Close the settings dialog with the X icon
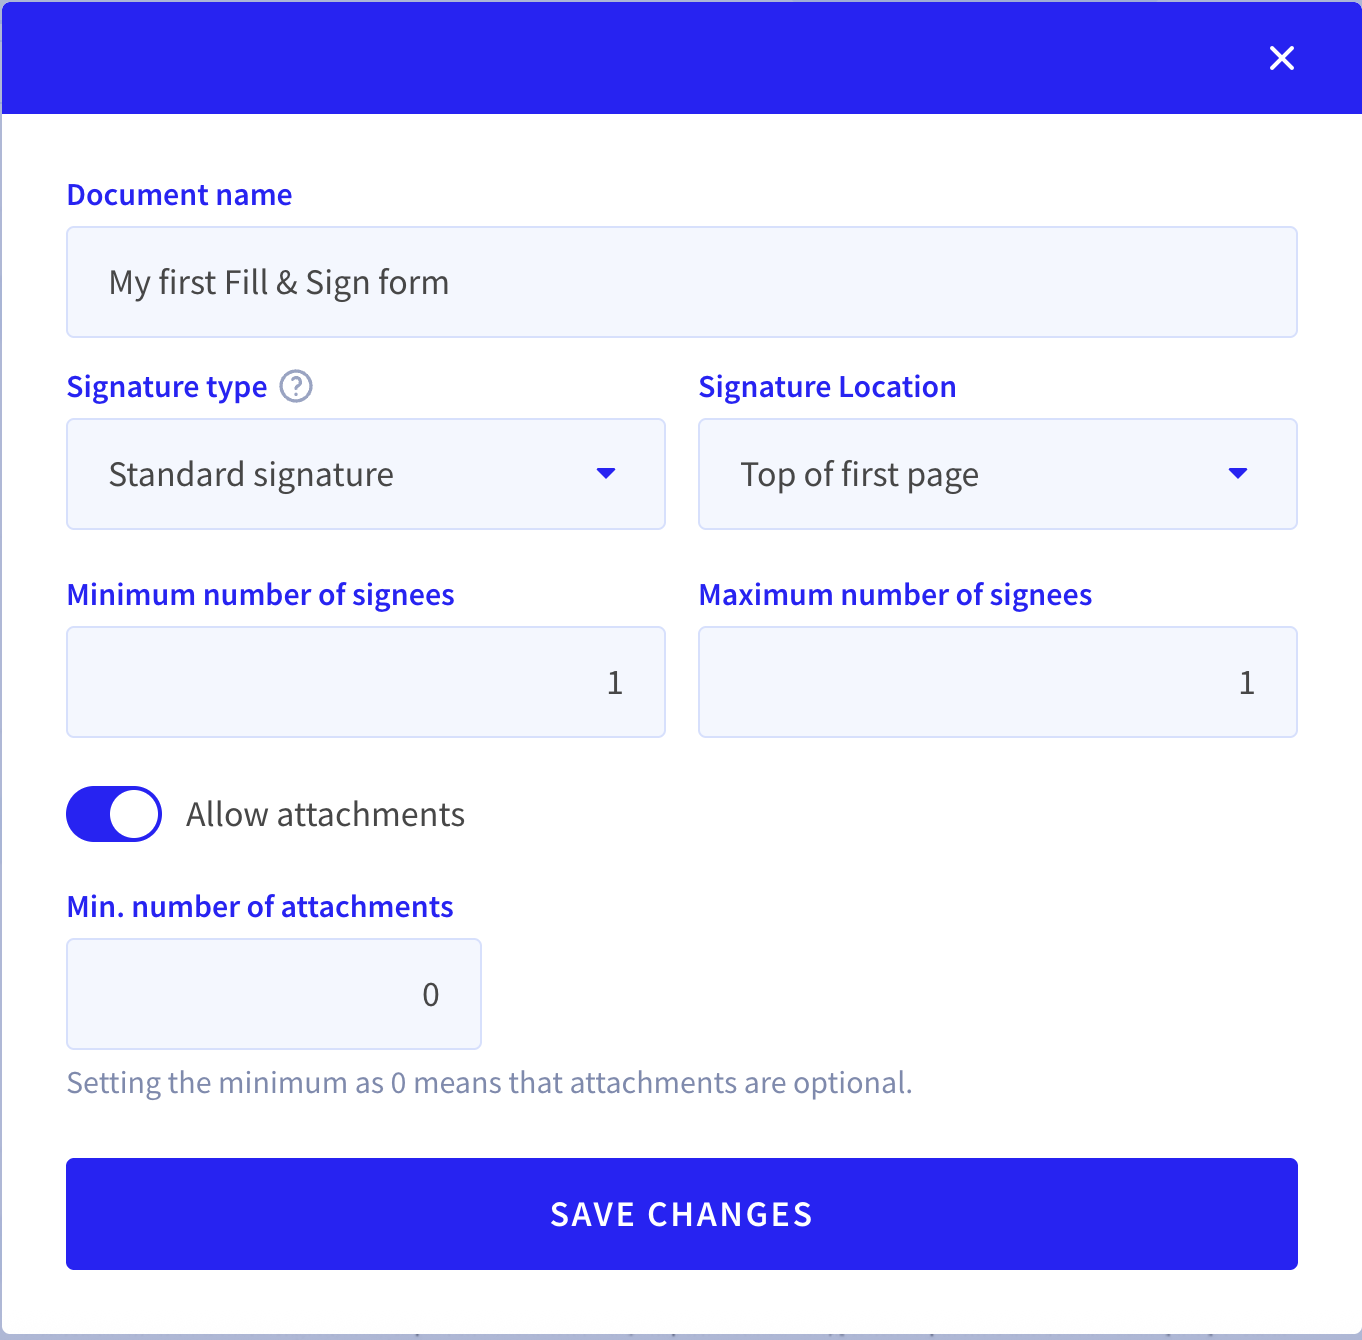This screenshot has width=1362, height=1340. pyautogui.click(x=1281, y=58)
